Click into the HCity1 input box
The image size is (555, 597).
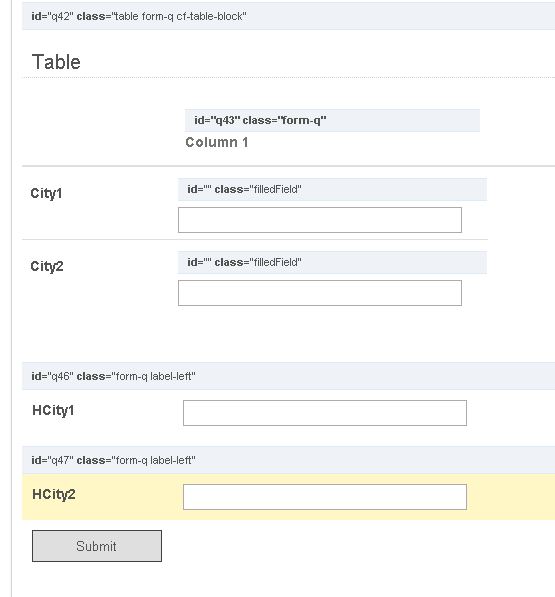click(325, 413)
